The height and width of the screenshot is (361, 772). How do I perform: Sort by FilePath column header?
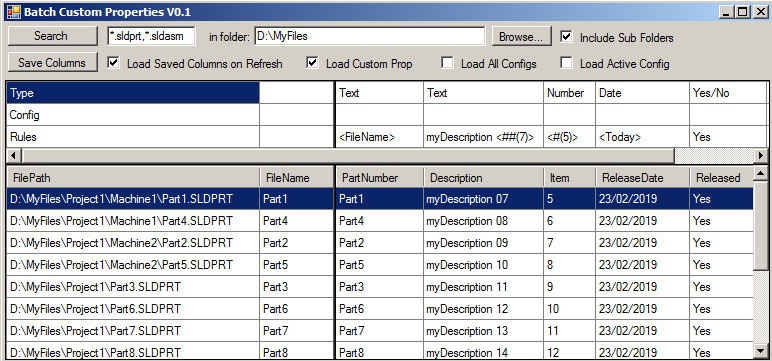[133, 177]
